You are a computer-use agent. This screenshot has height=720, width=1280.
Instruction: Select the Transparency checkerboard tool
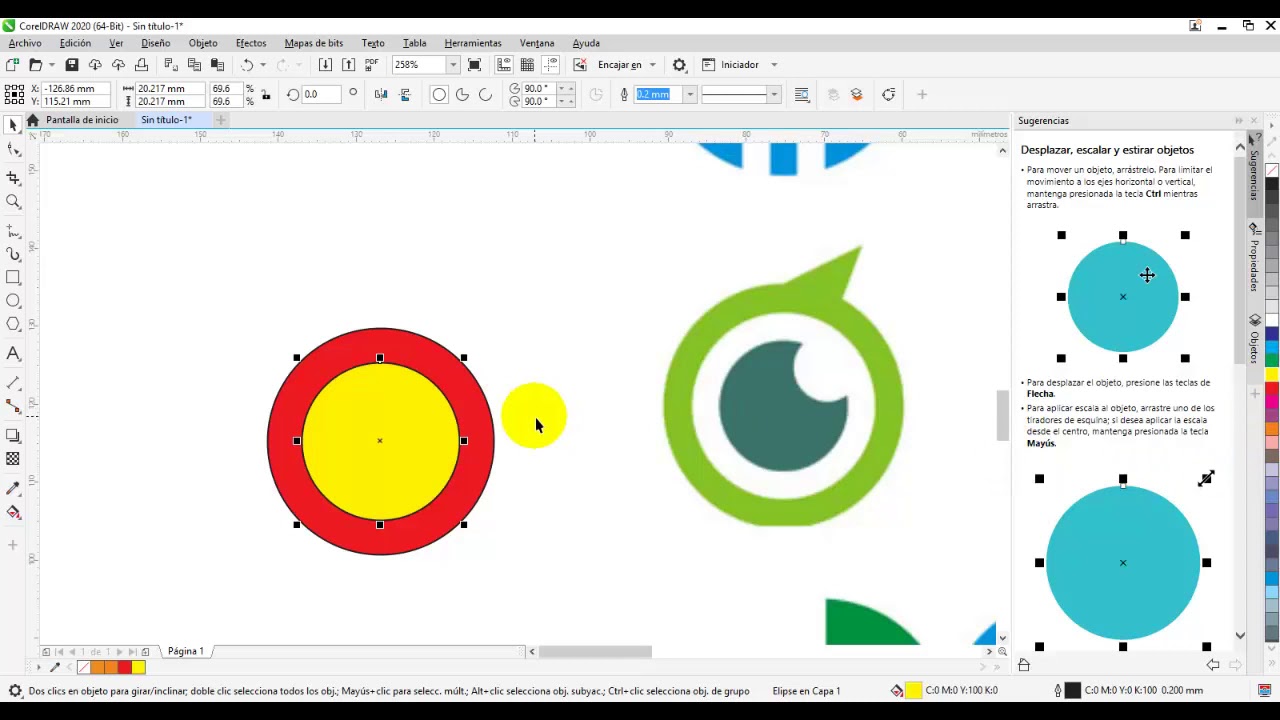click(x=13, y=459)
